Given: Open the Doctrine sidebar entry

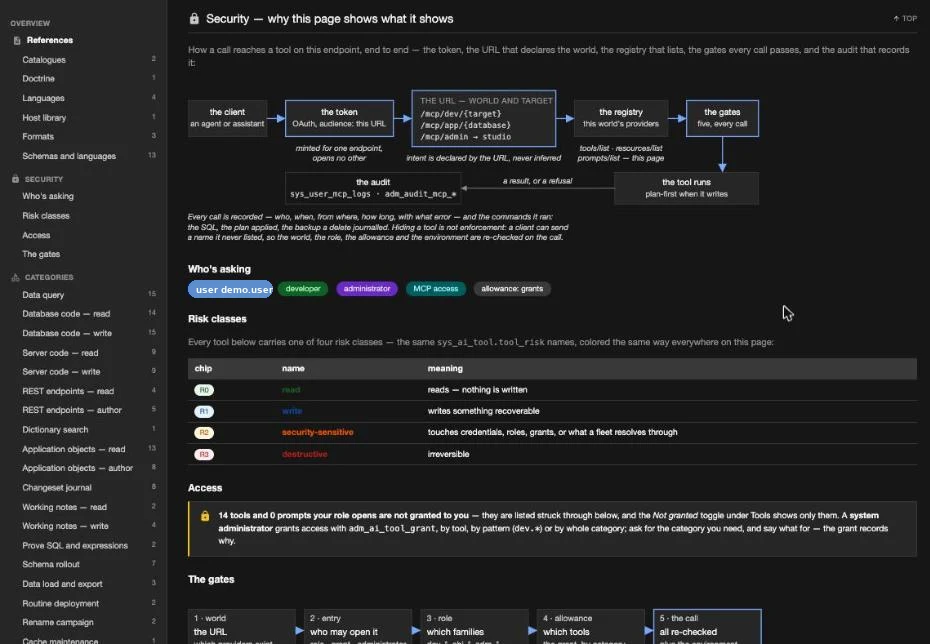Looking at the screenshot, I should [x=39, y=78].
